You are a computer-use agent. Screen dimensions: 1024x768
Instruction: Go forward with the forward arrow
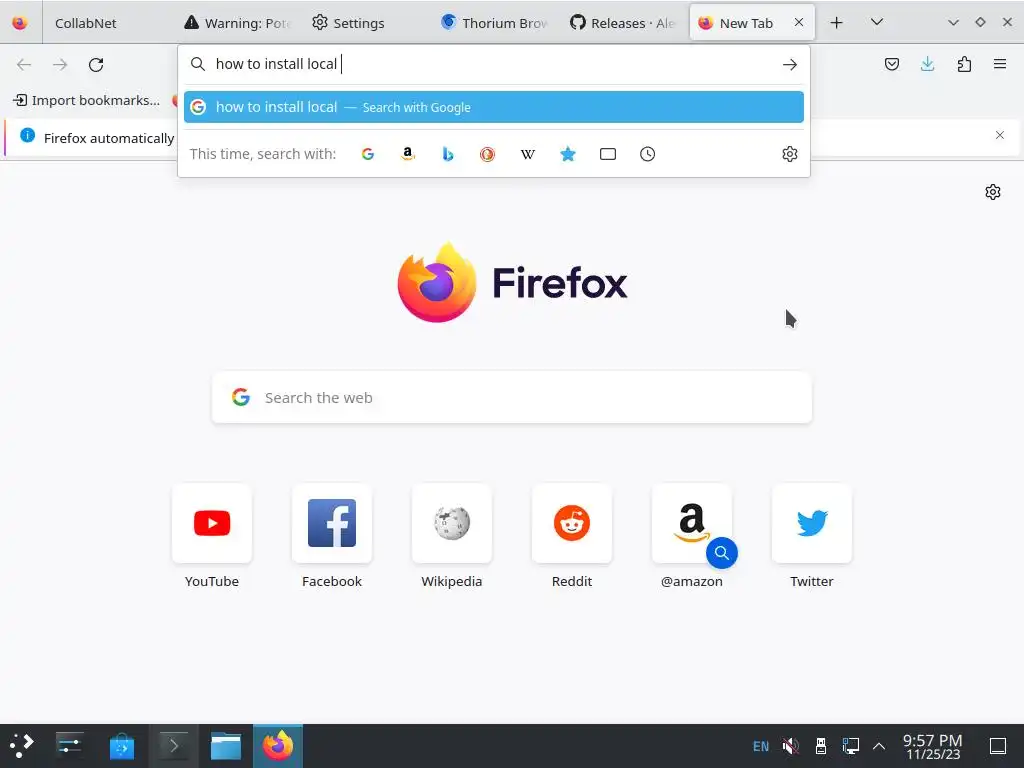coord(60,64)
